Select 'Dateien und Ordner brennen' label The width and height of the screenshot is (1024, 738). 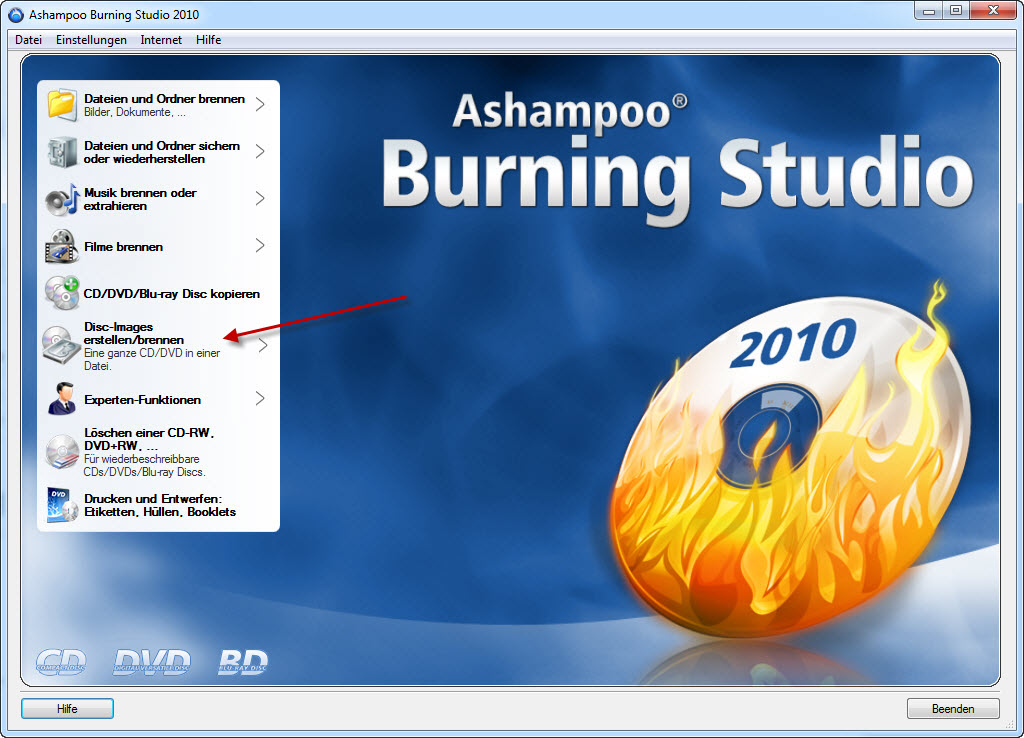(165, 99)
